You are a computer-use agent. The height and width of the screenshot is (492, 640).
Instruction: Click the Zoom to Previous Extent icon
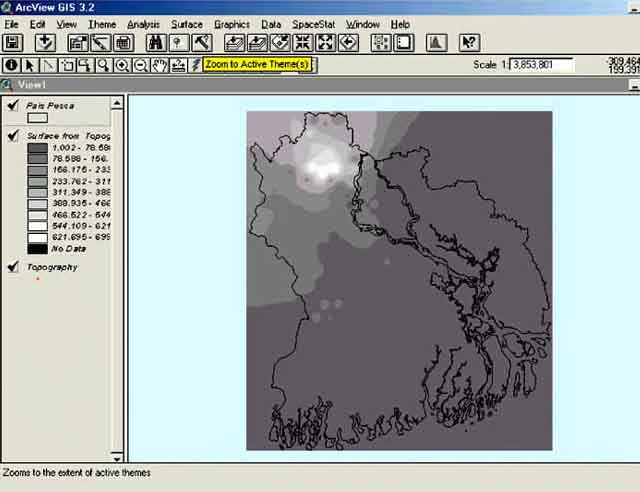point(348,43)
